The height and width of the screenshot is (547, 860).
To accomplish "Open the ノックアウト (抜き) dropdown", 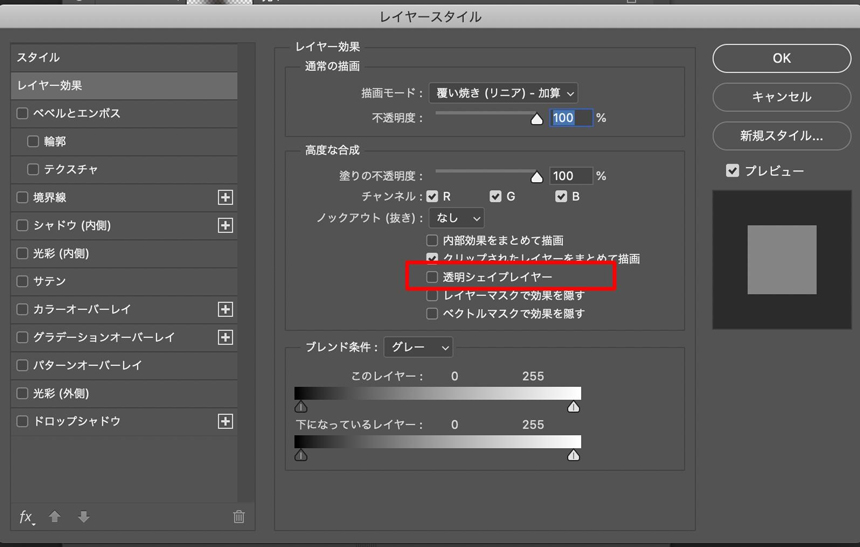I will (456, 218).
